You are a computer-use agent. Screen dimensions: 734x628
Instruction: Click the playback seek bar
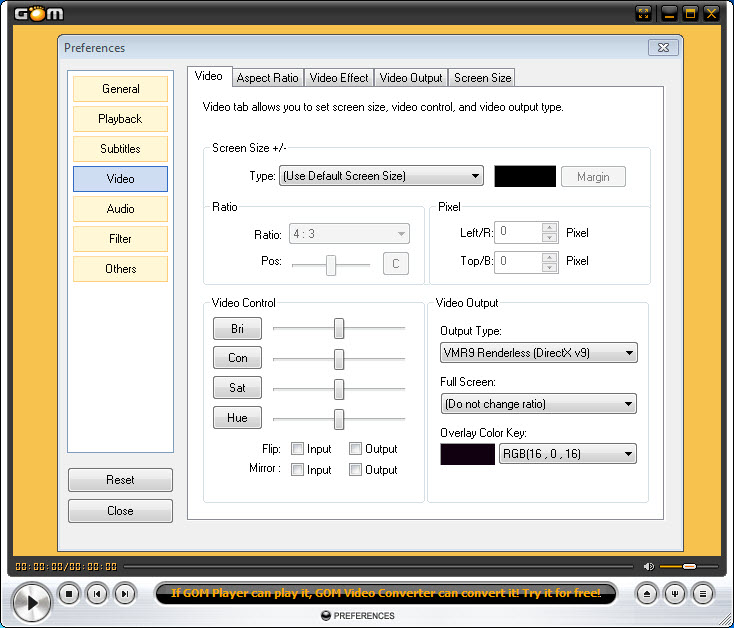(x=378, y=567)
